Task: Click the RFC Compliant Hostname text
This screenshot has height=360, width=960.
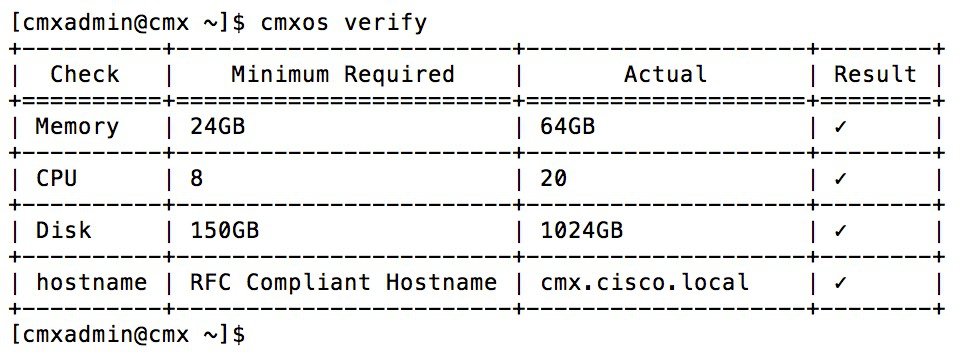Action: pos(343,282)
